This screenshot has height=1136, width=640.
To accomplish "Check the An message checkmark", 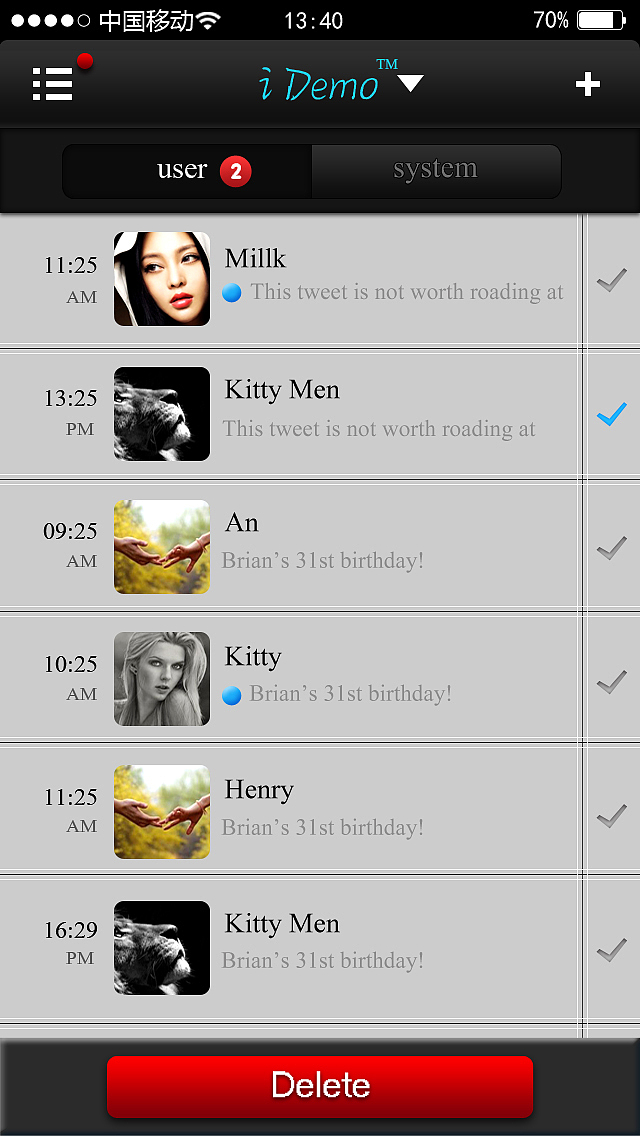I will click(x=612, y=547).
